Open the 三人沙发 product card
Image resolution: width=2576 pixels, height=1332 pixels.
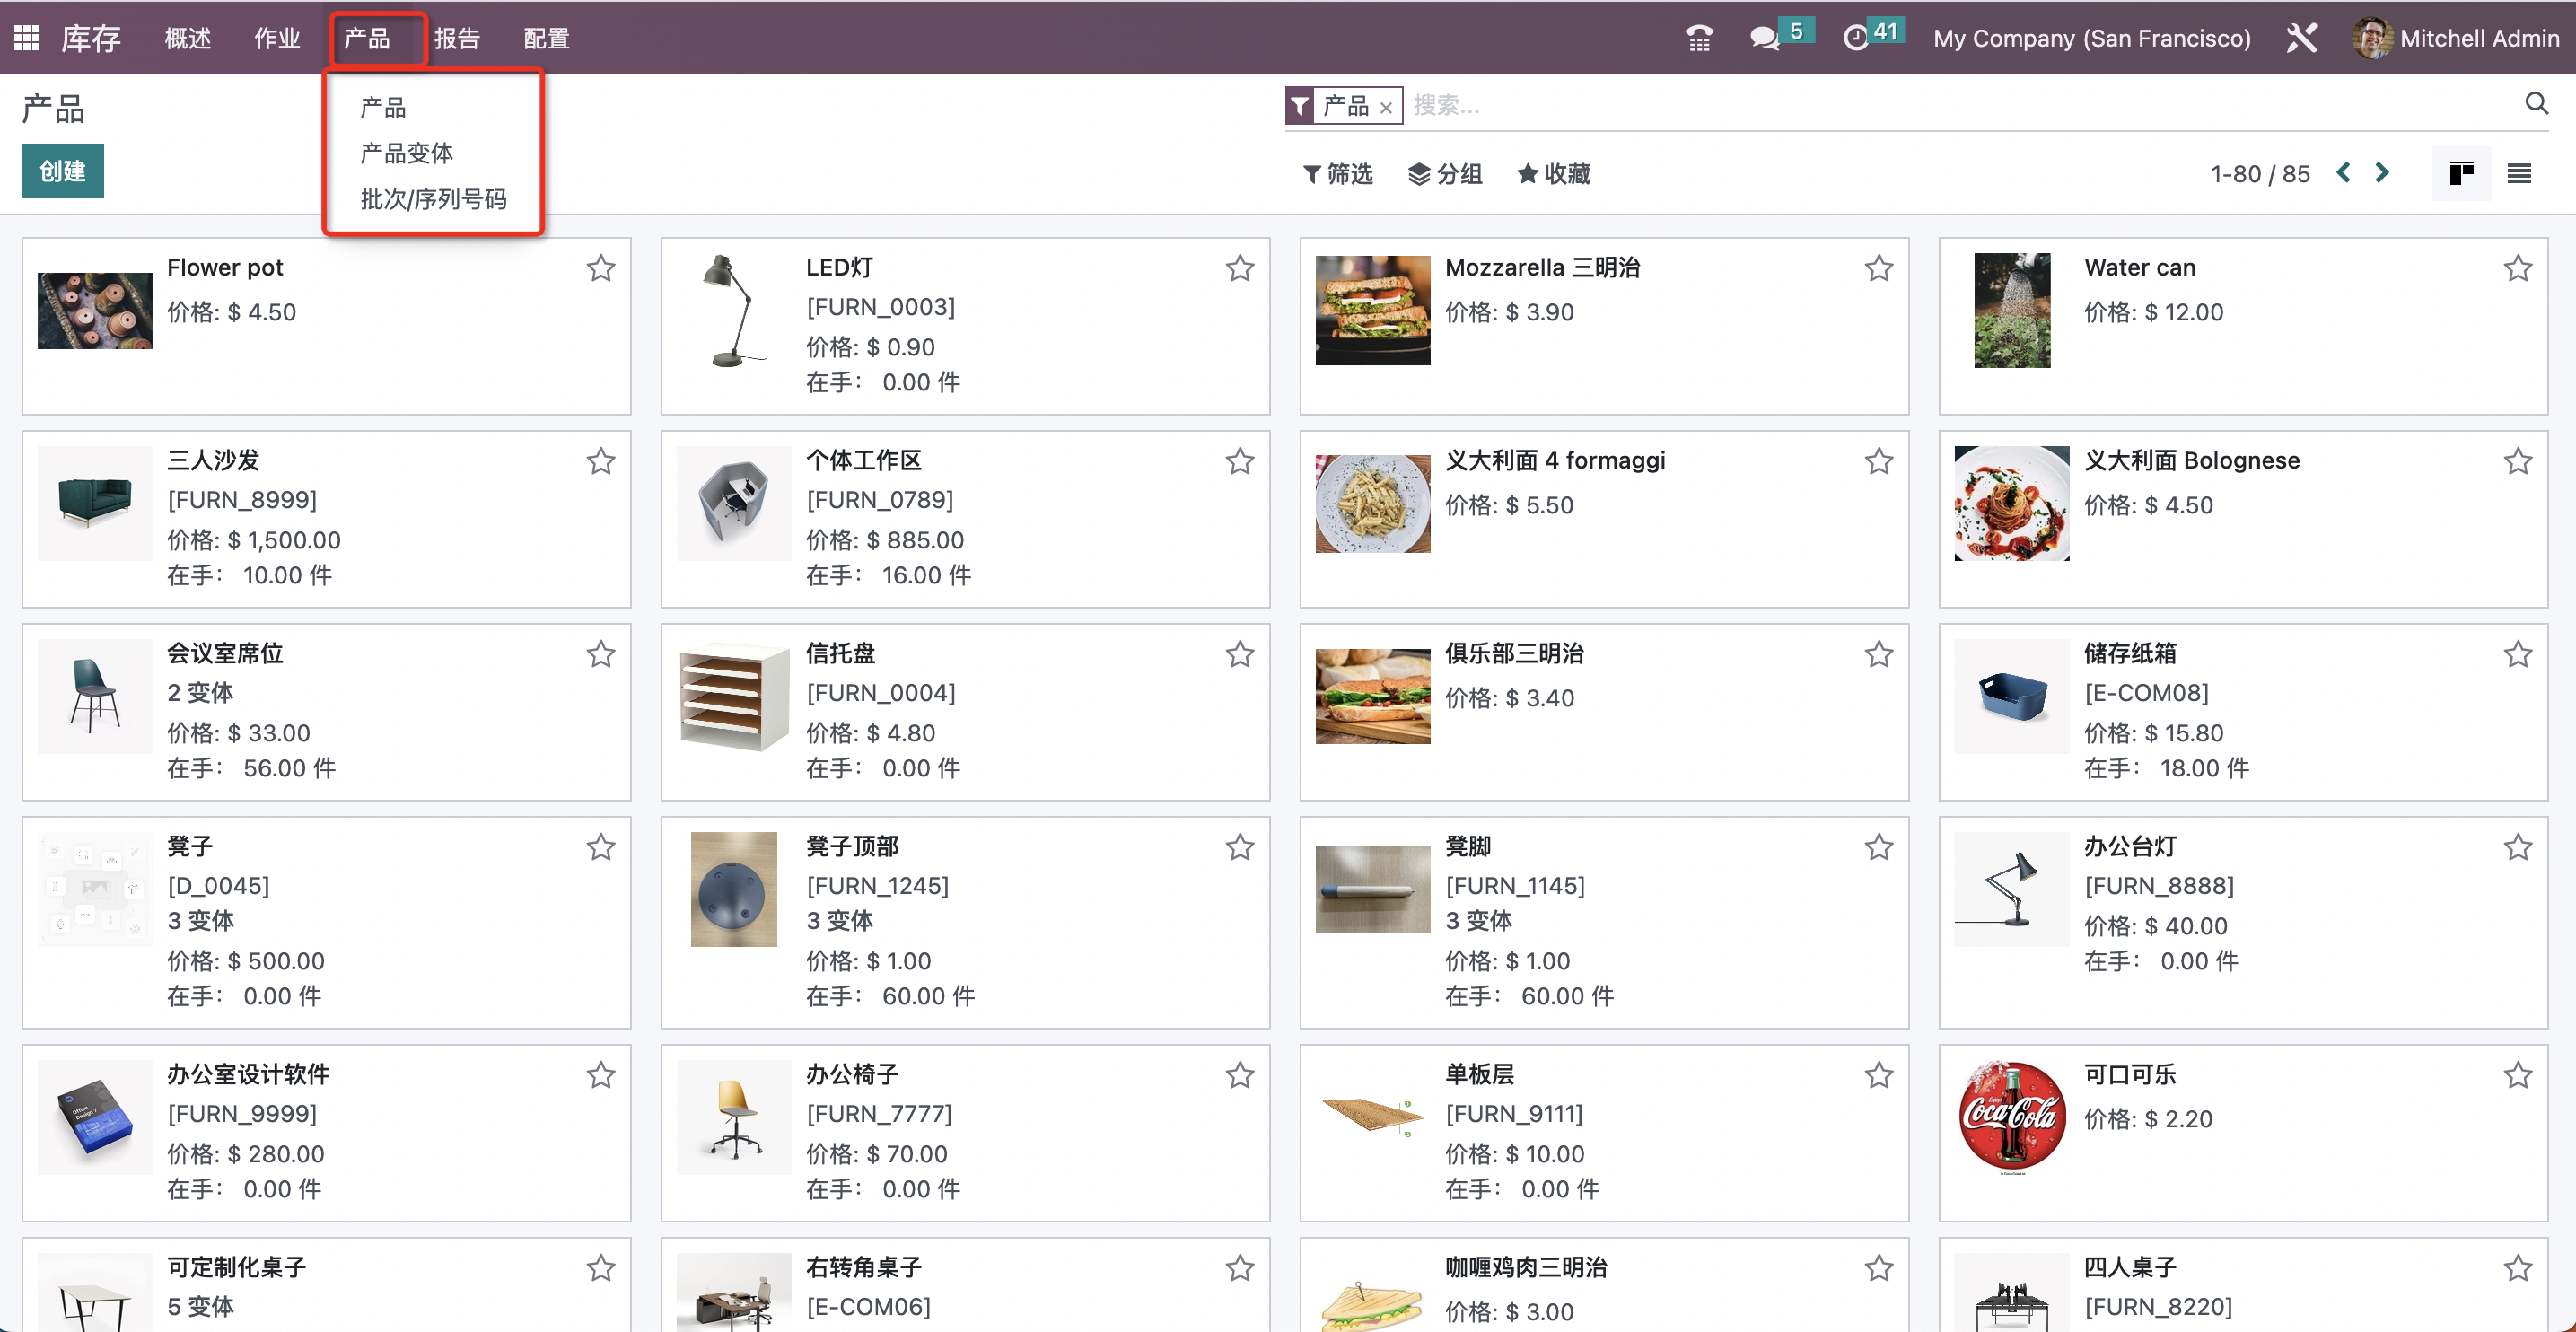(x=326, y=519)
